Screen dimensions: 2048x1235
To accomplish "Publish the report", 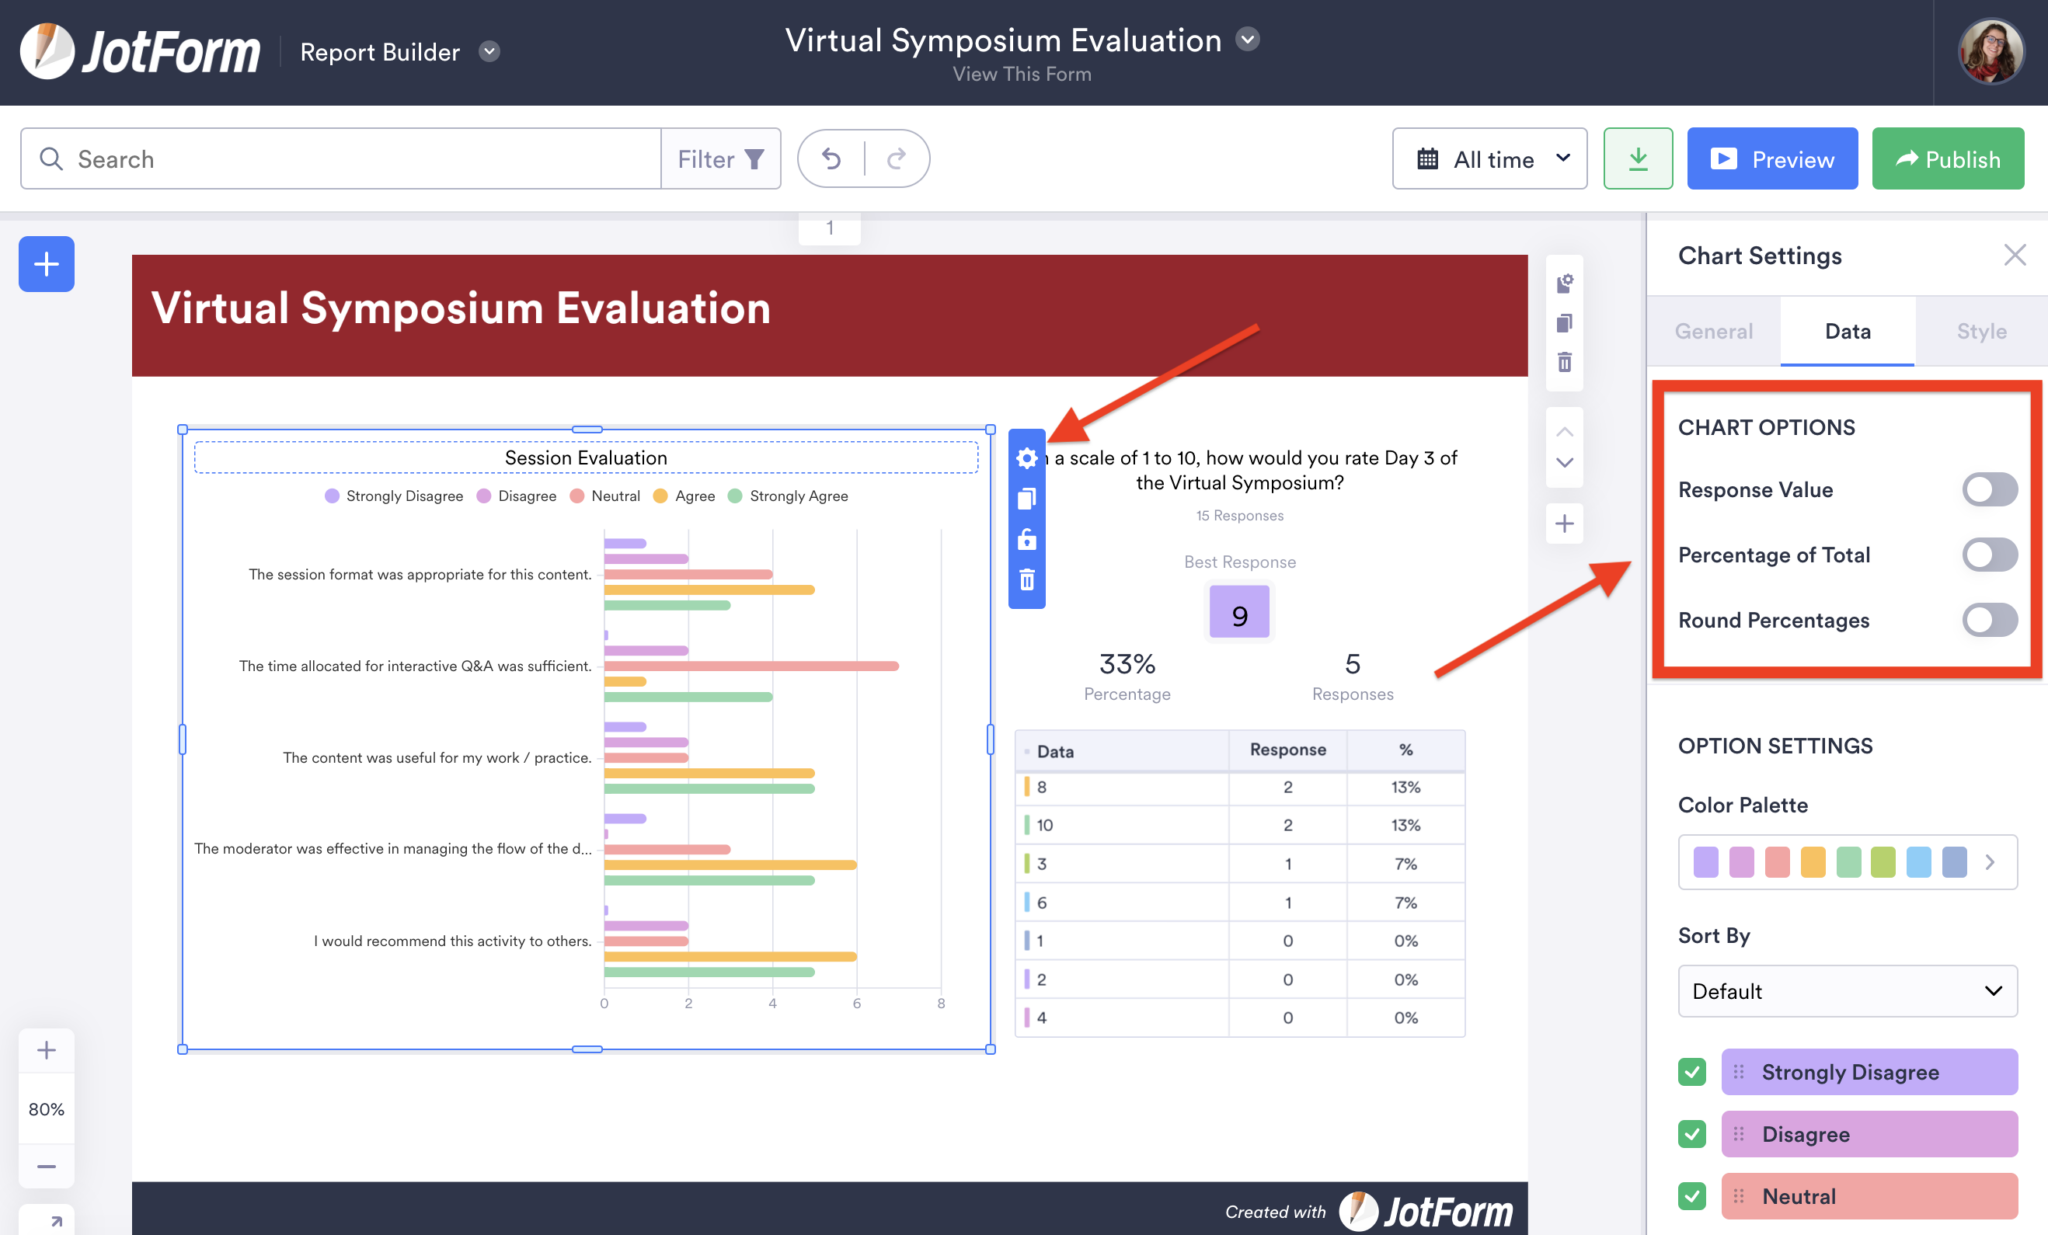I will [x=1944, y=158].
